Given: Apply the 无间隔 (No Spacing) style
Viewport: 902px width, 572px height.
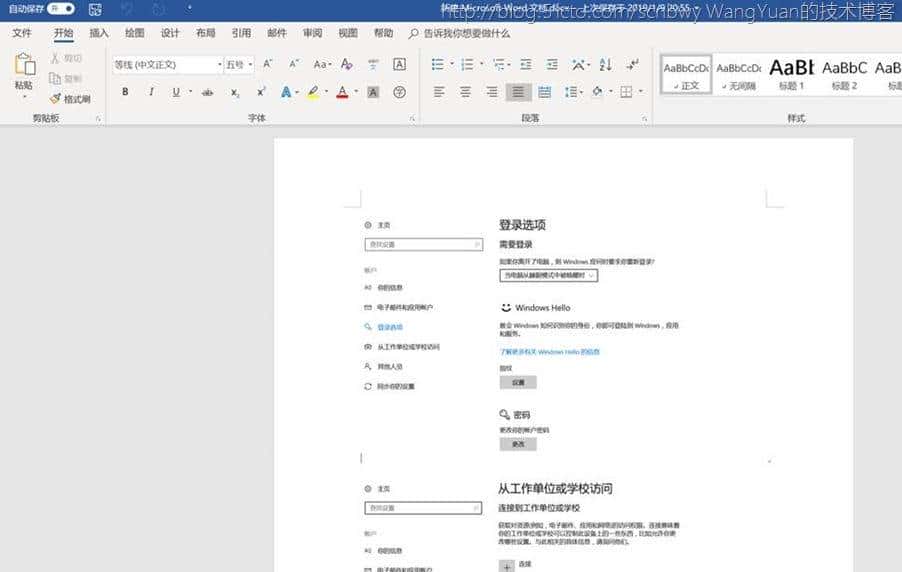Looking at the screenshot, I should point(739,75).
